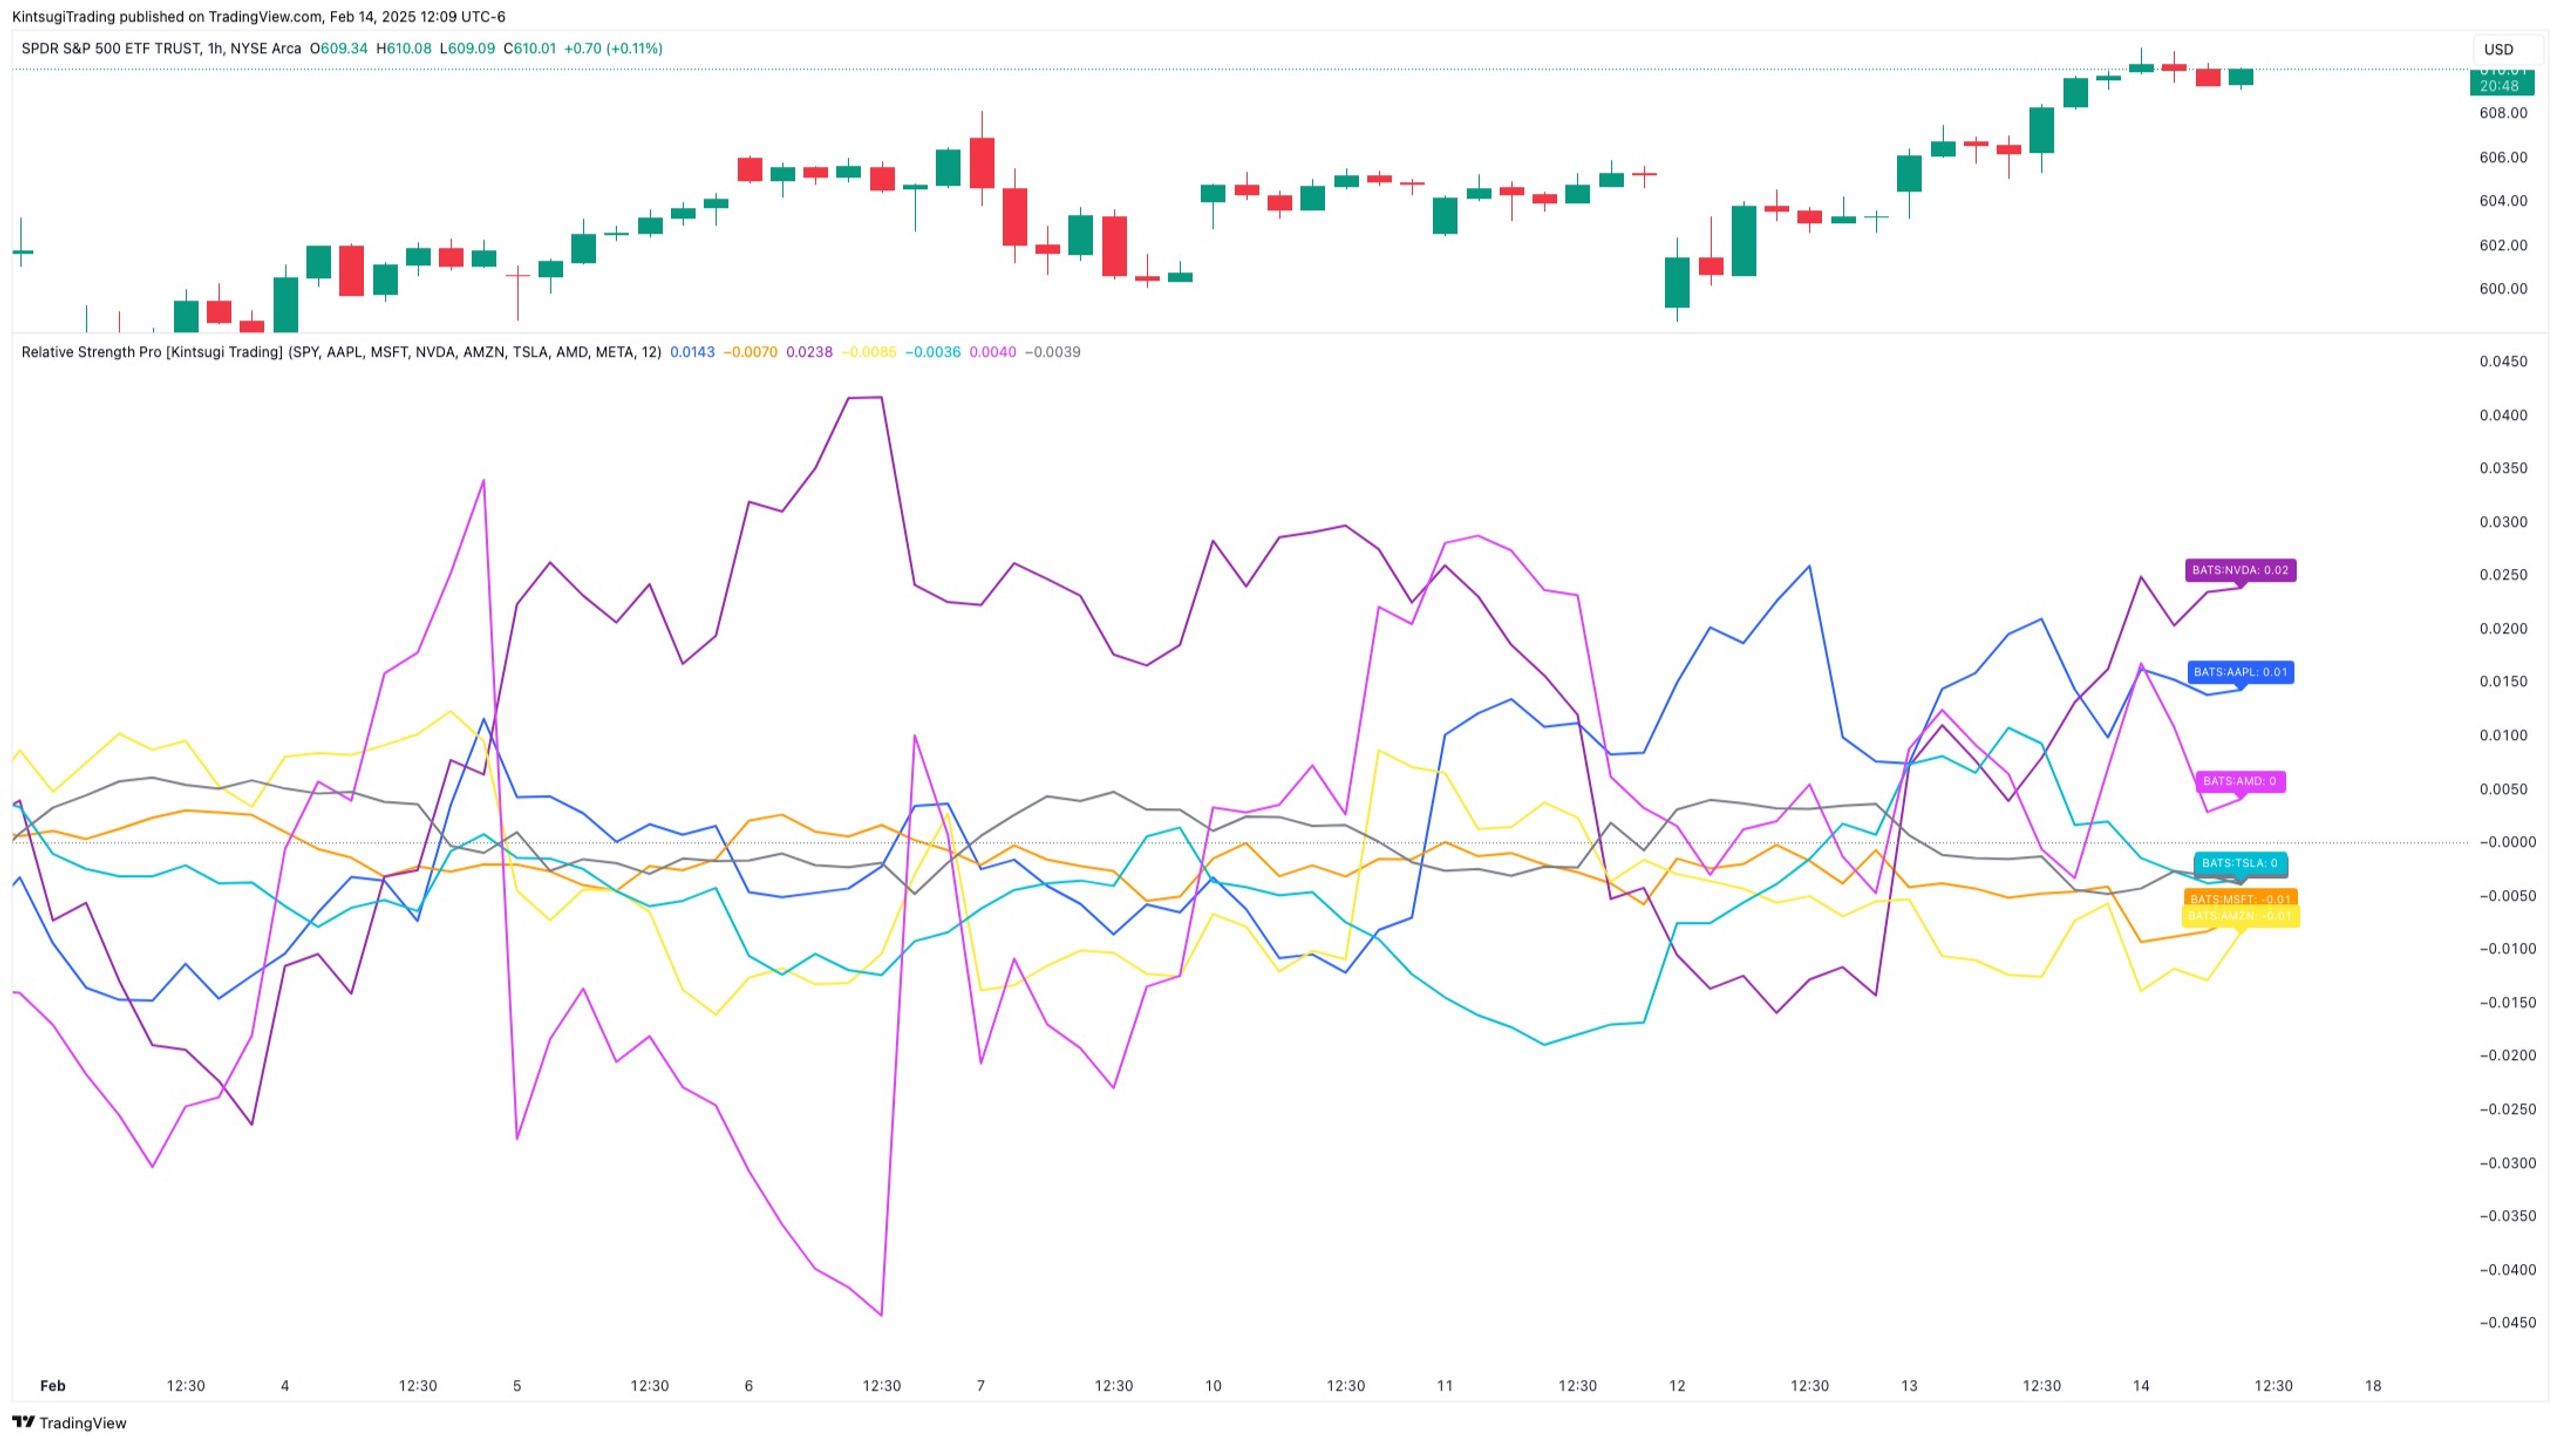Click the KintsugiTrading published header text
2560x1439 pixels.
coord(258,17)
